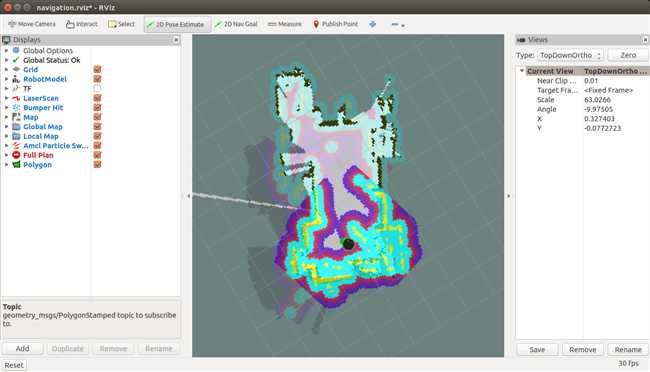Viewport: 650px width, 372px height.
Task: Click the Full Plan red icon
Action: click(x=16, y=155)
